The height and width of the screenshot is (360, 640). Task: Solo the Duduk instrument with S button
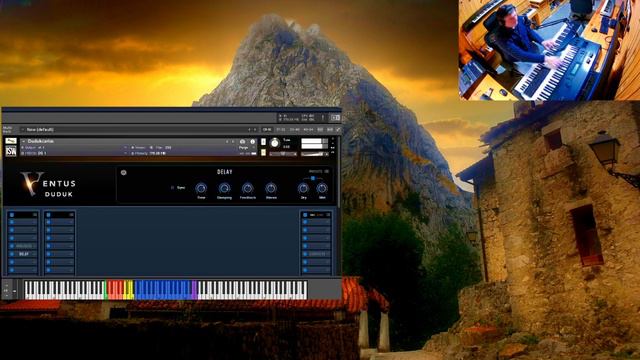(263, 142)
